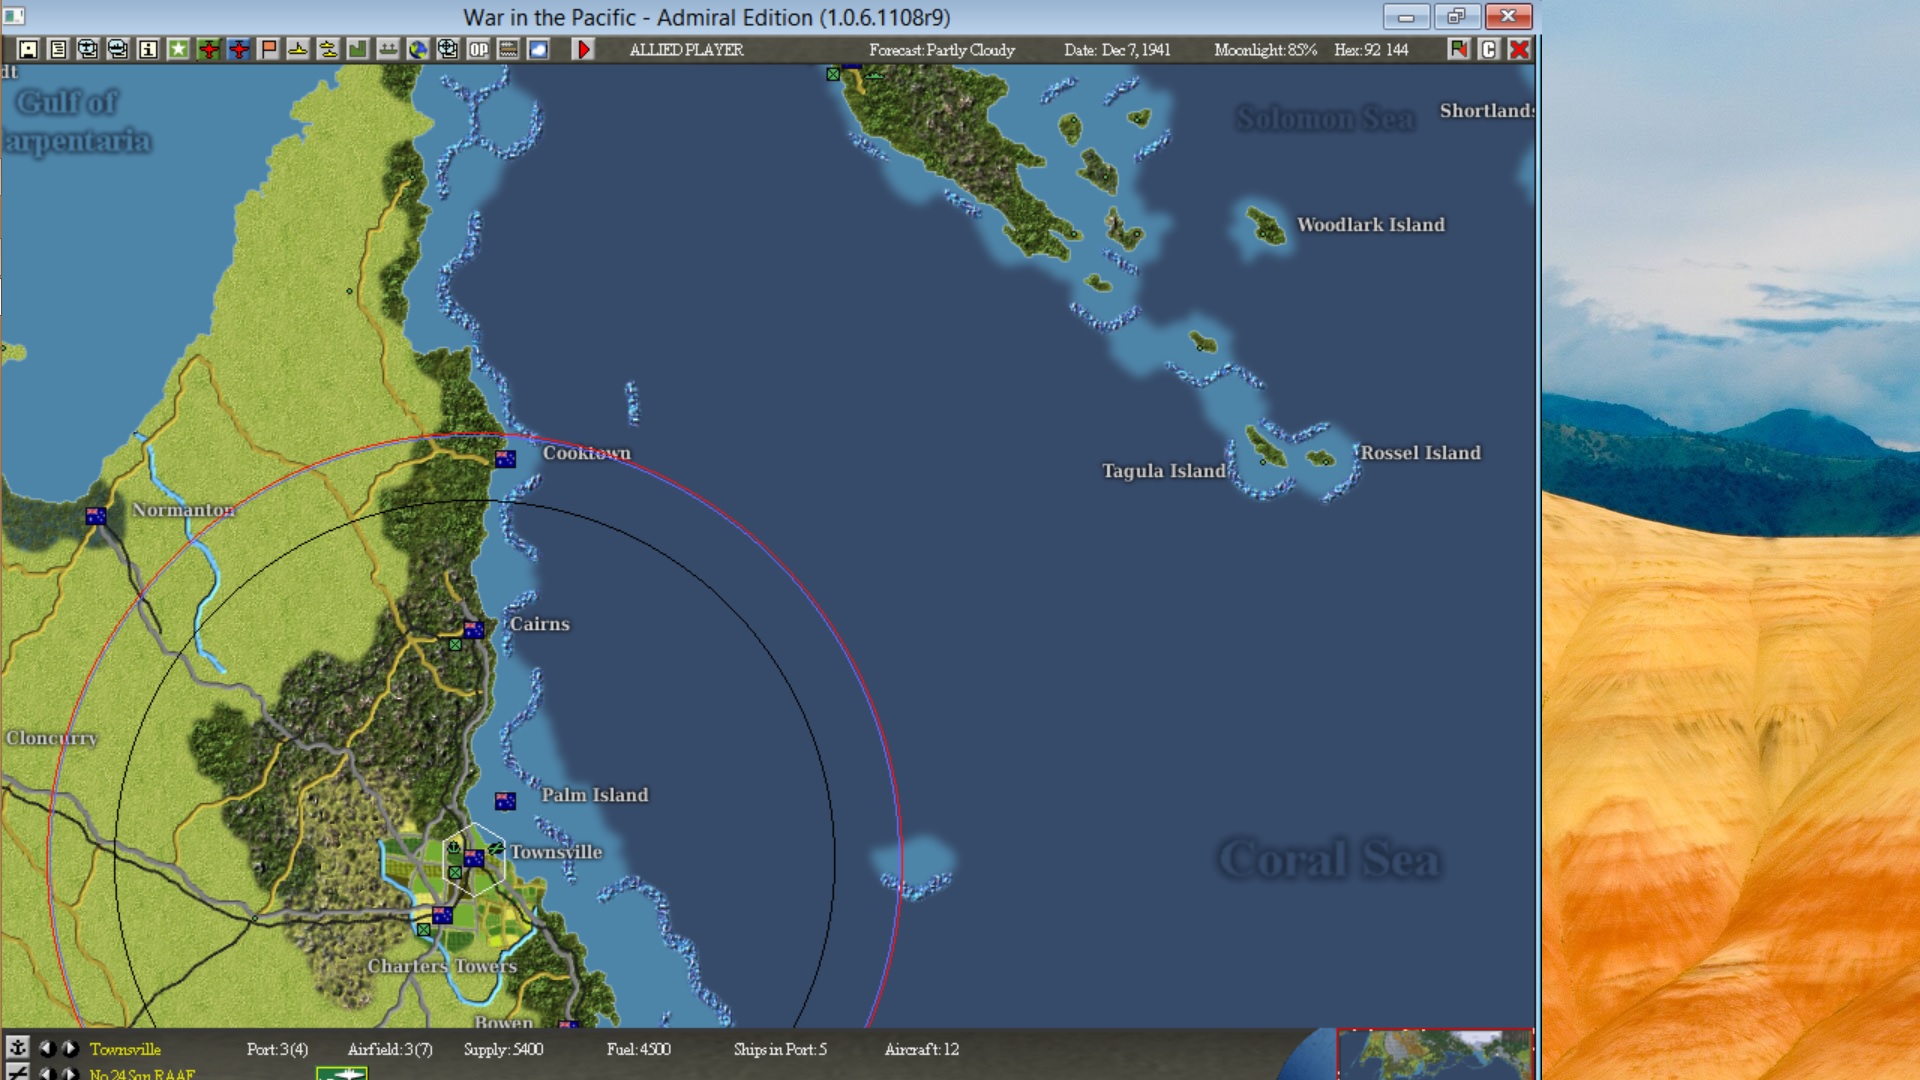1920x1080 pixels.
Task: Open the yellow Townsville base name link
Action: (125, 1049)
